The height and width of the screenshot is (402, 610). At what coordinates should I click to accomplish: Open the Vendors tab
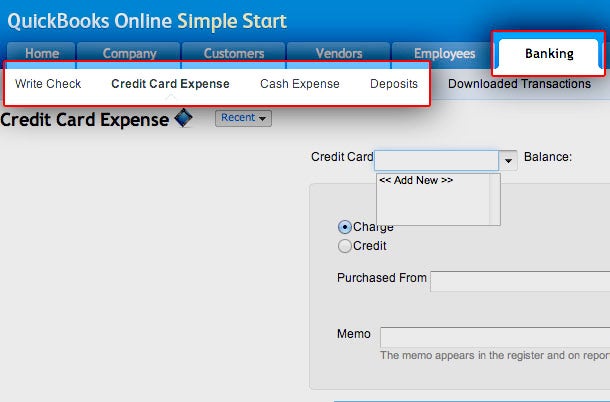point(338,53)
